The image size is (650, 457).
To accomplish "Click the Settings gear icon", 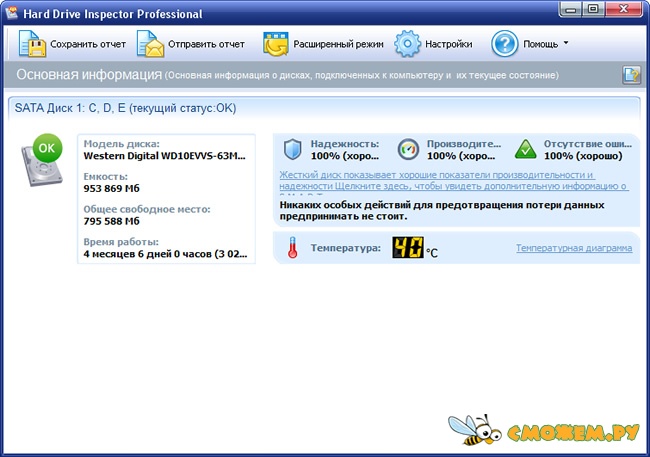I will pos(407,44).
